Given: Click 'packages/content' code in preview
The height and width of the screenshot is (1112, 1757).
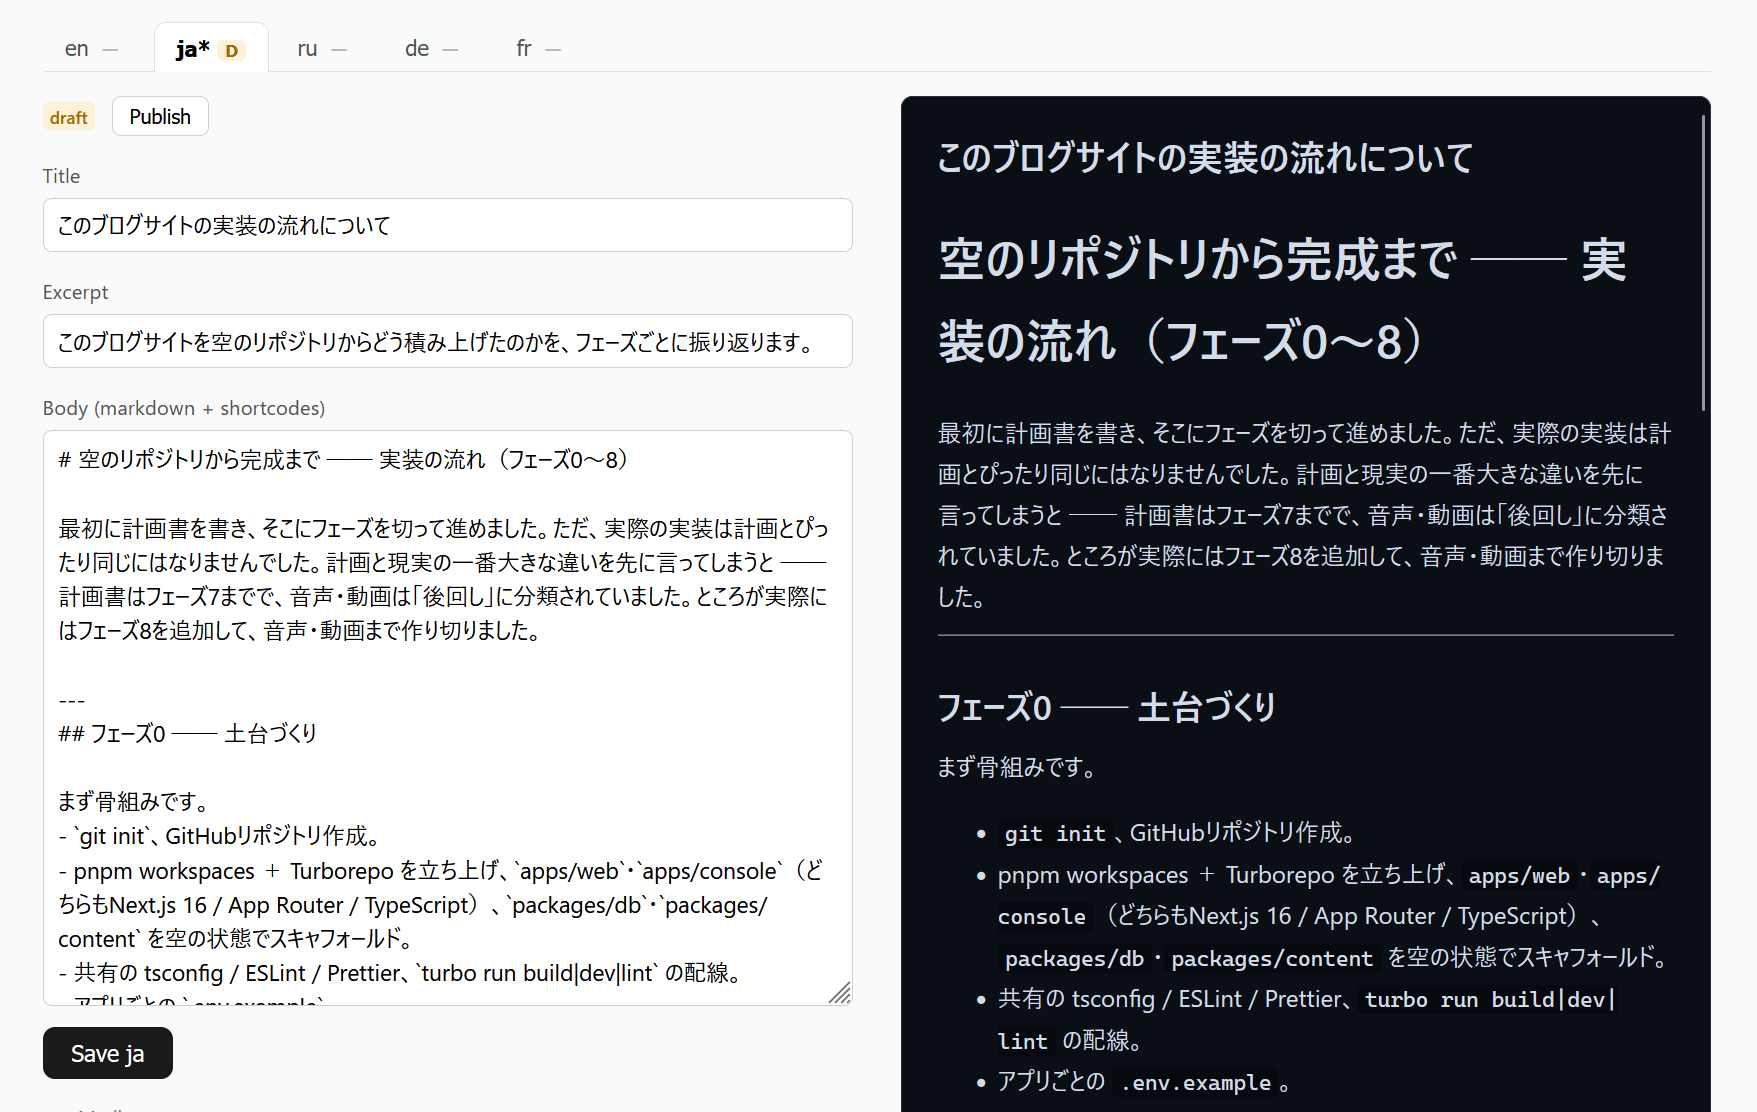Looking at the screenshot, I should [x=1271, y=959].
